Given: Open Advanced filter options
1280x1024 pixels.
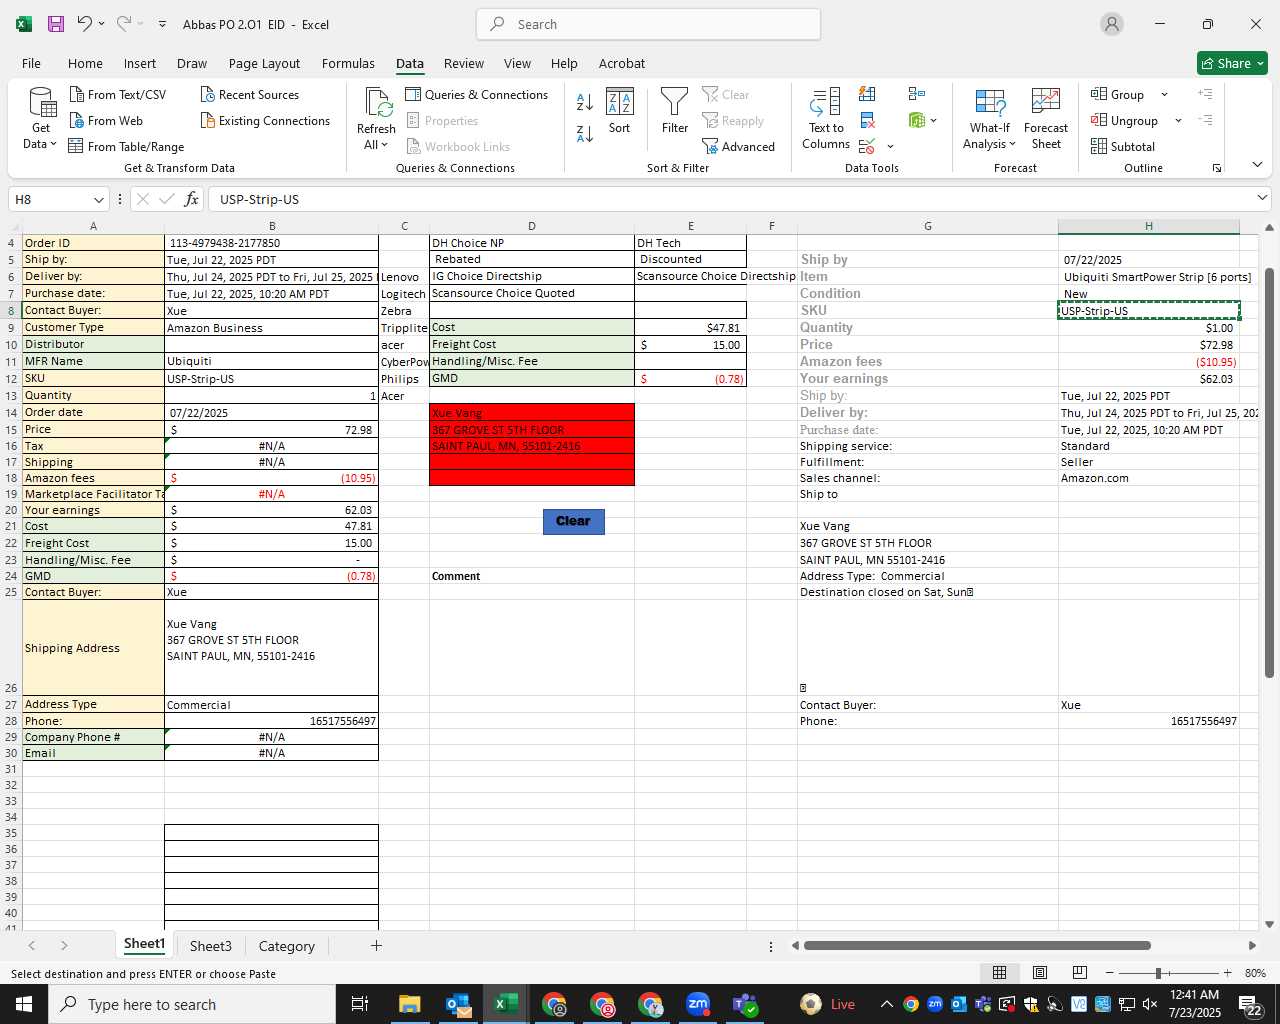Looking at the screenshot, I should click(739, 146).
